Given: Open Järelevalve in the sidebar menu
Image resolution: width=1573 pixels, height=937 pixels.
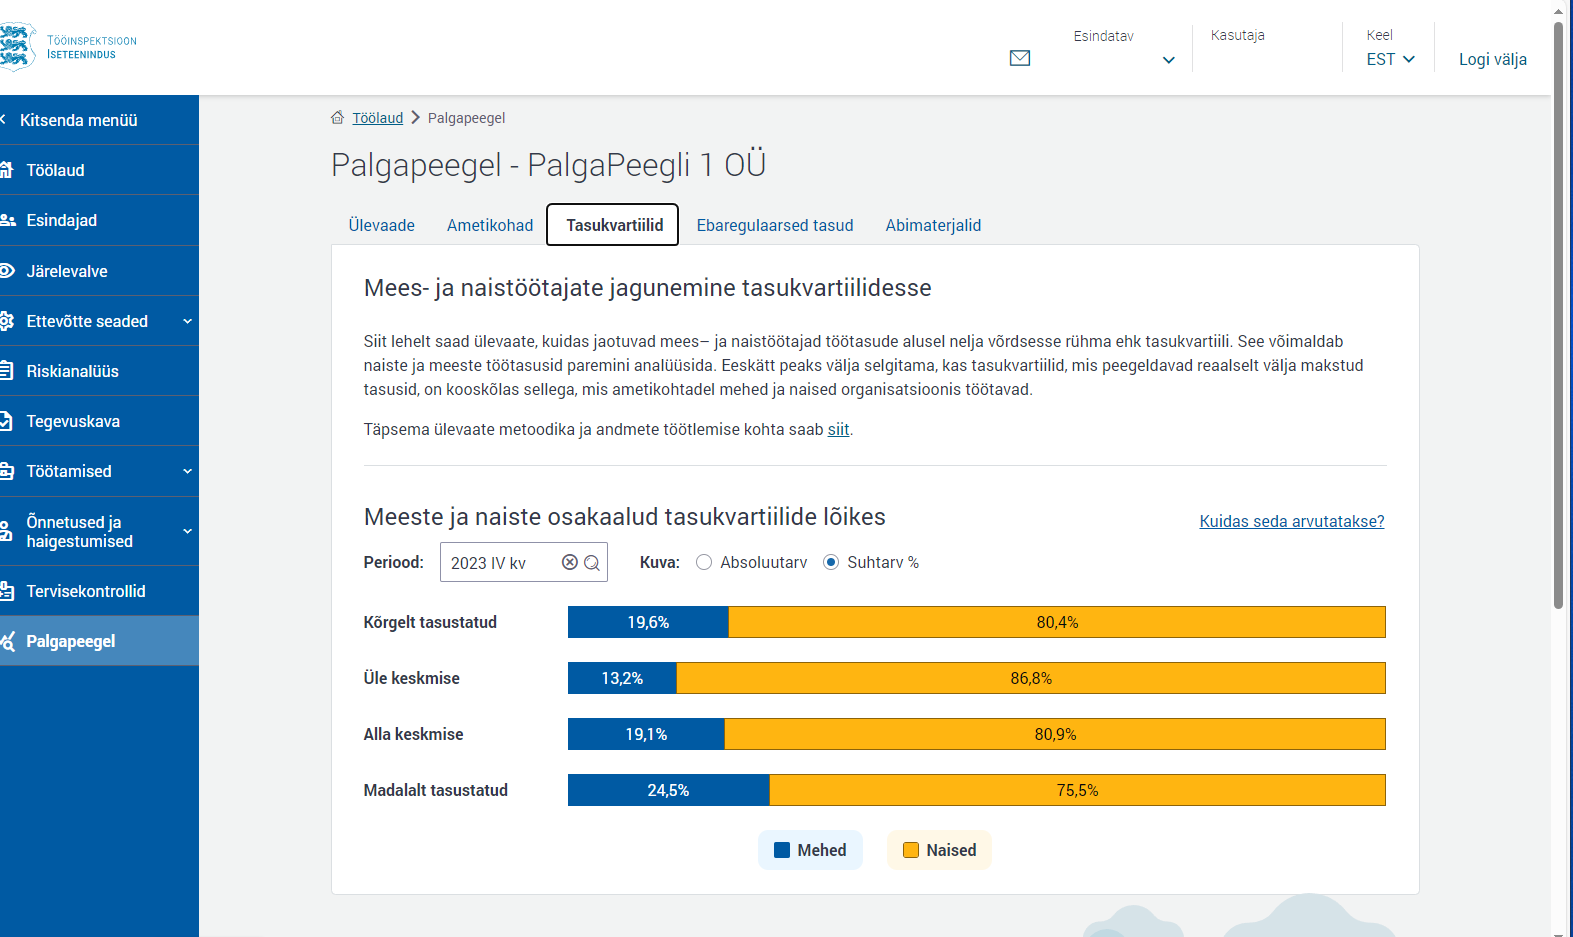Looking at the screenshot, I should (x=99, y=271).
